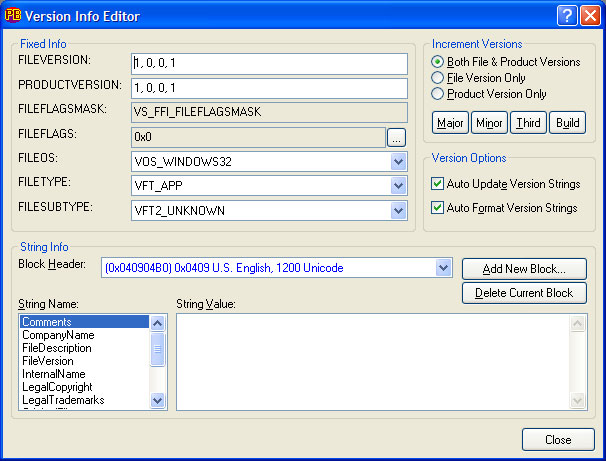The width and height of the screenshot is (606, 461).
Task: Click the Third increment button
Action: pos(527,123)
